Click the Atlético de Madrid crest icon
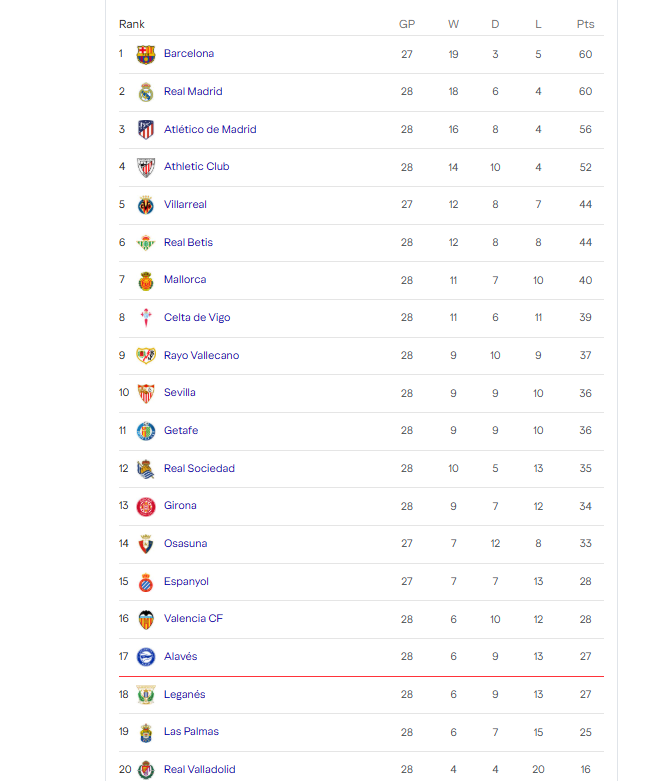 [146, 129]
